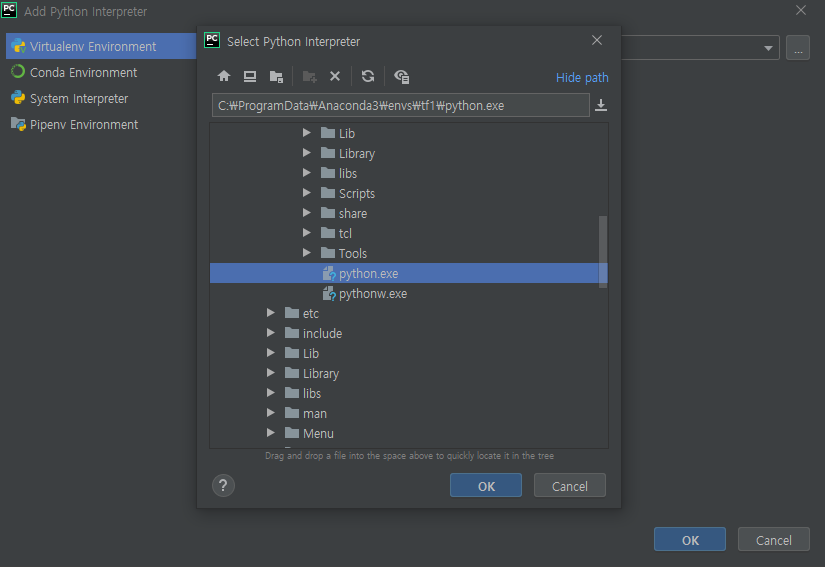Click the pythonw.exe file icon
Viewport: 825px width, 567px height.
click(x=329, y=293)
